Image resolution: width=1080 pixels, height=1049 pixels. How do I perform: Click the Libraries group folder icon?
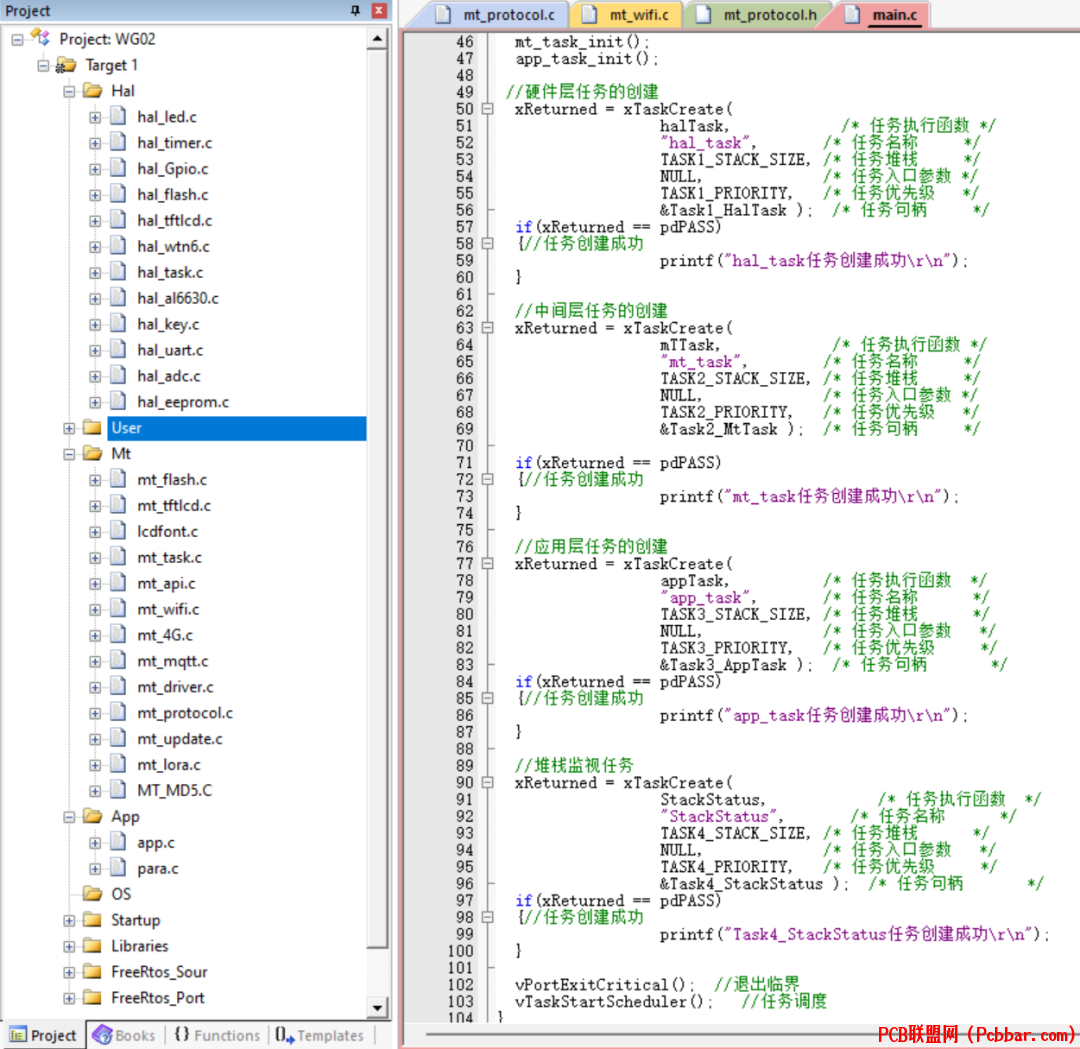[92, 946]
